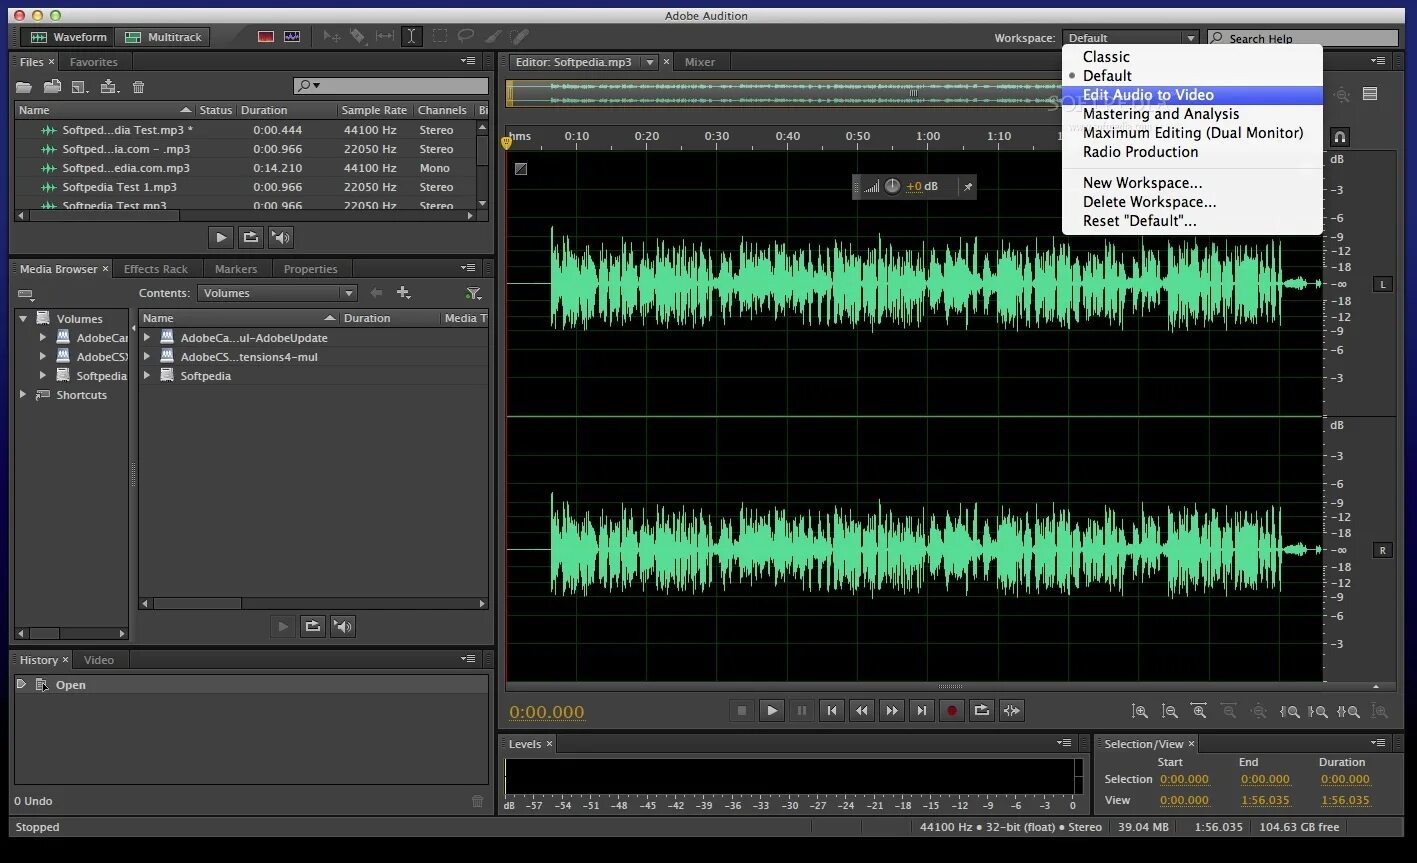Click the Import file icon in Files panel
The height and width of the screenshot is (863, 1417).
52,87
